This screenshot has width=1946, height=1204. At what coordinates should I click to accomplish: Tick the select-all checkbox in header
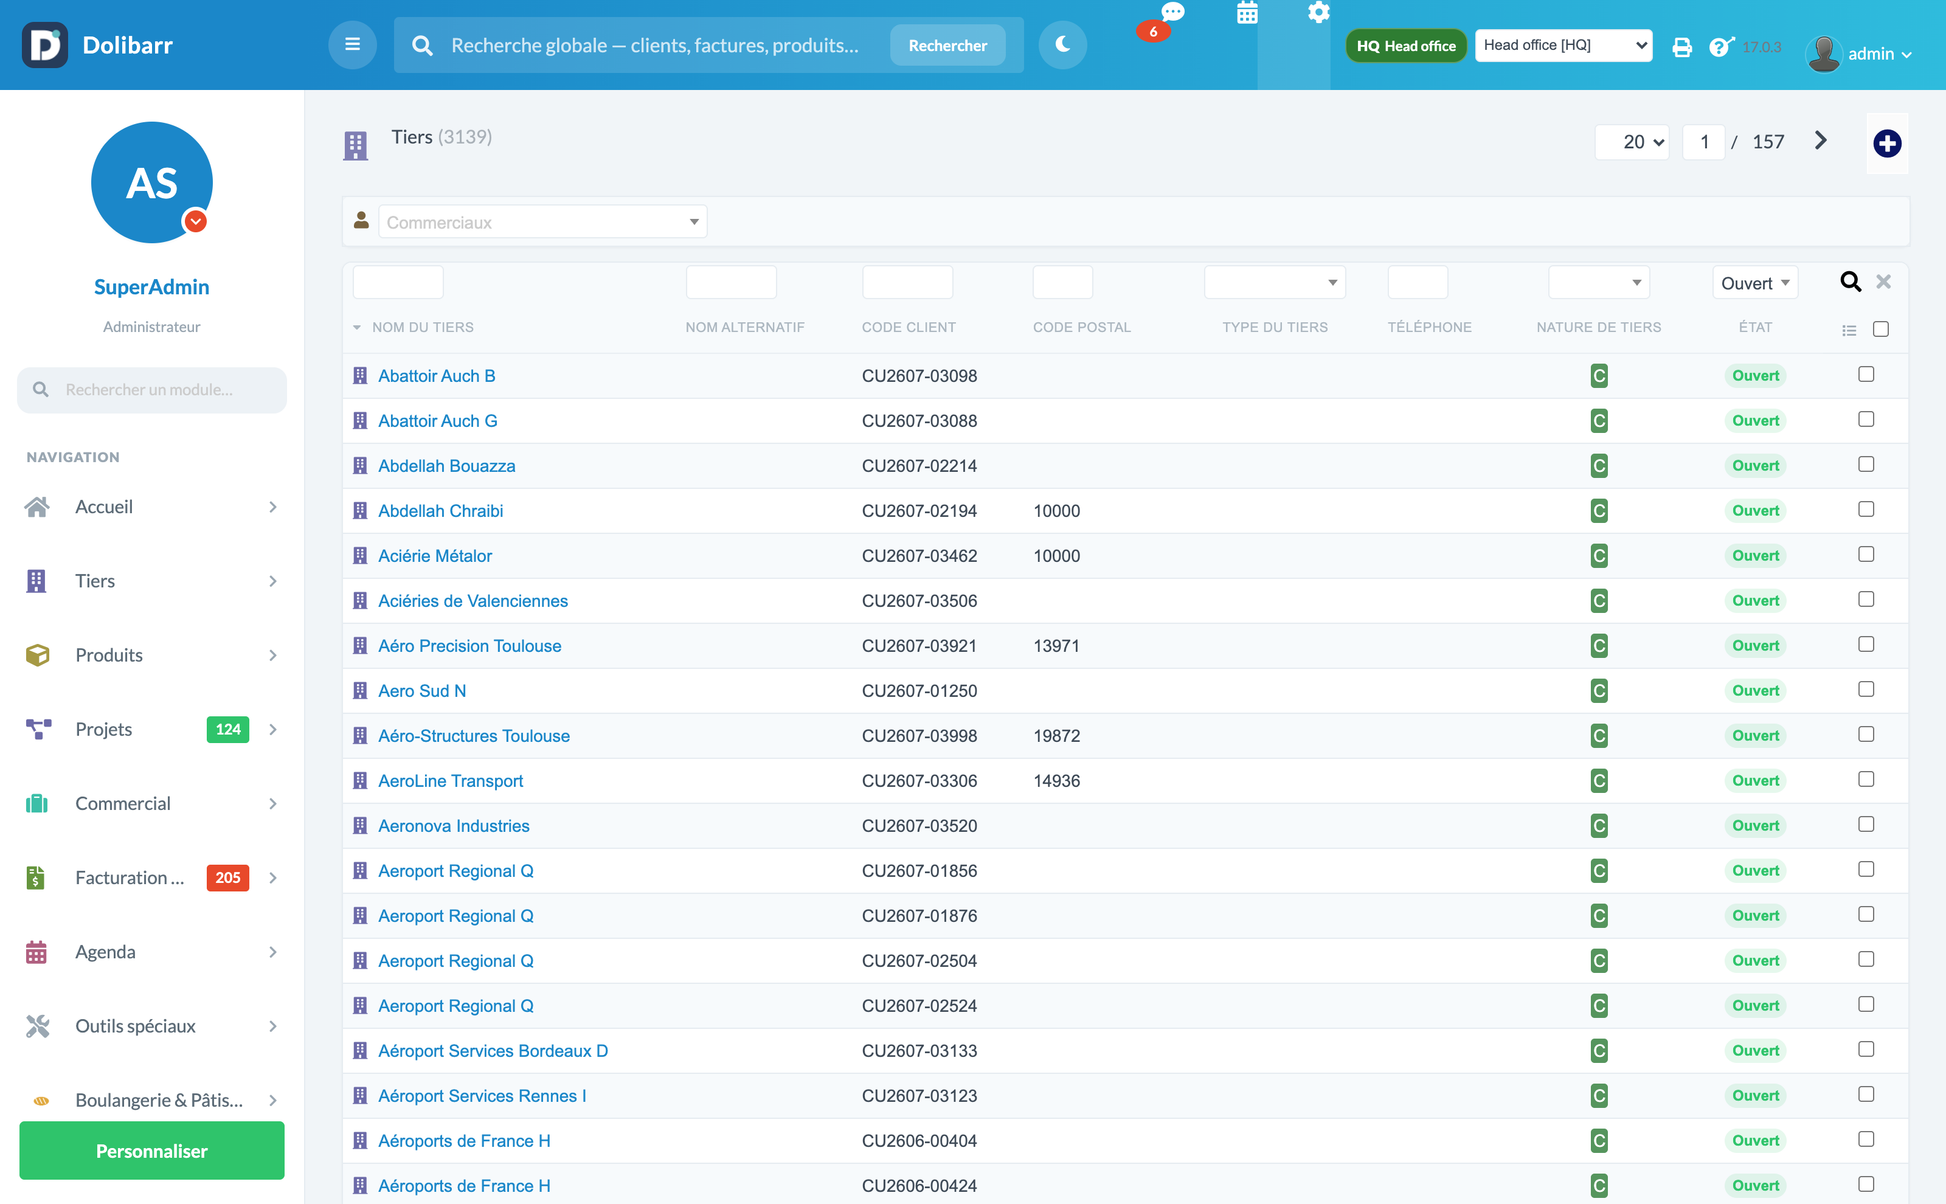1881,329
